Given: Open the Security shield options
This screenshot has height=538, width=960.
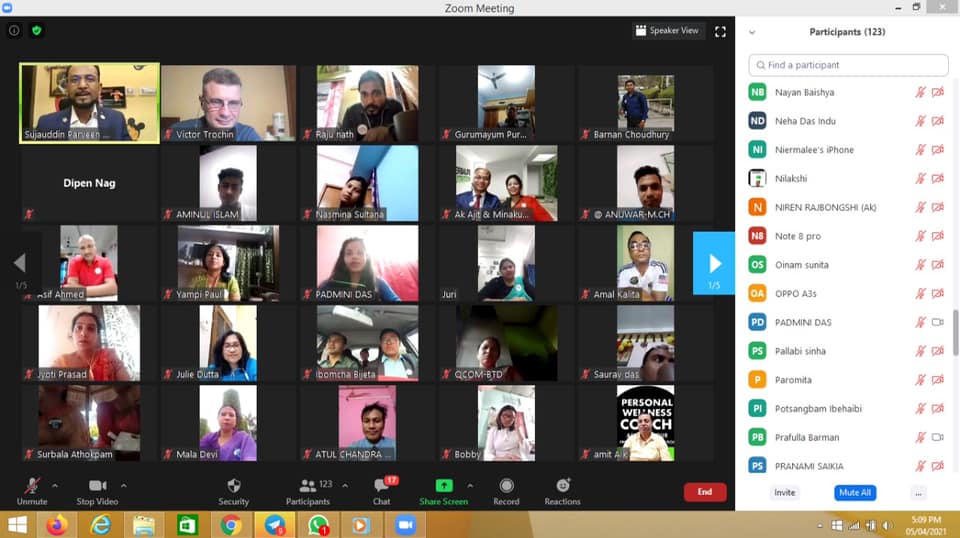Looking at the screenshot, I should (233, 486).
